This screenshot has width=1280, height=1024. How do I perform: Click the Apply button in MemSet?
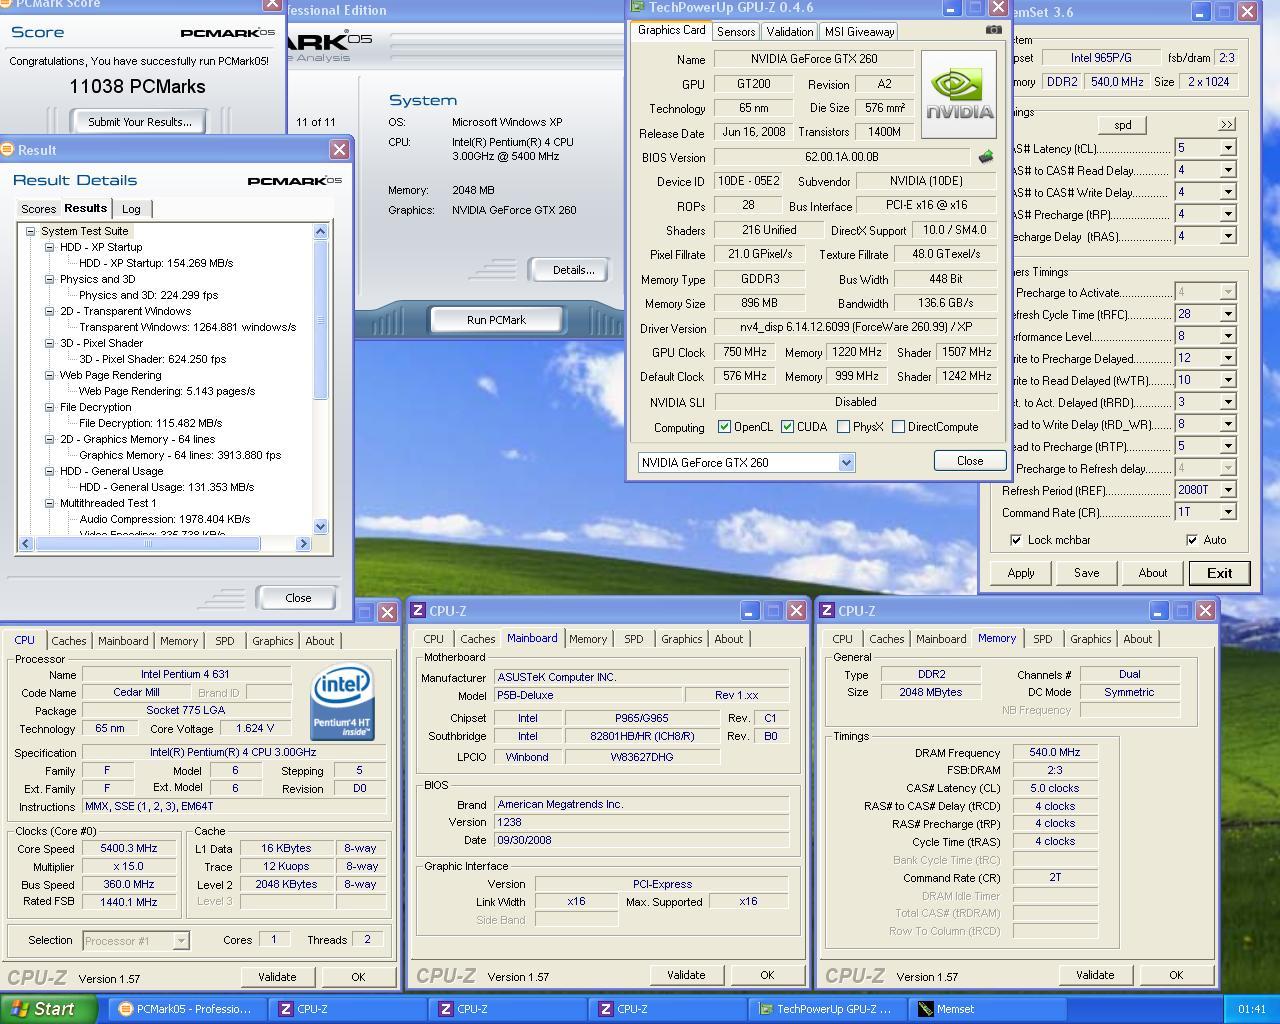point(1021,573)
